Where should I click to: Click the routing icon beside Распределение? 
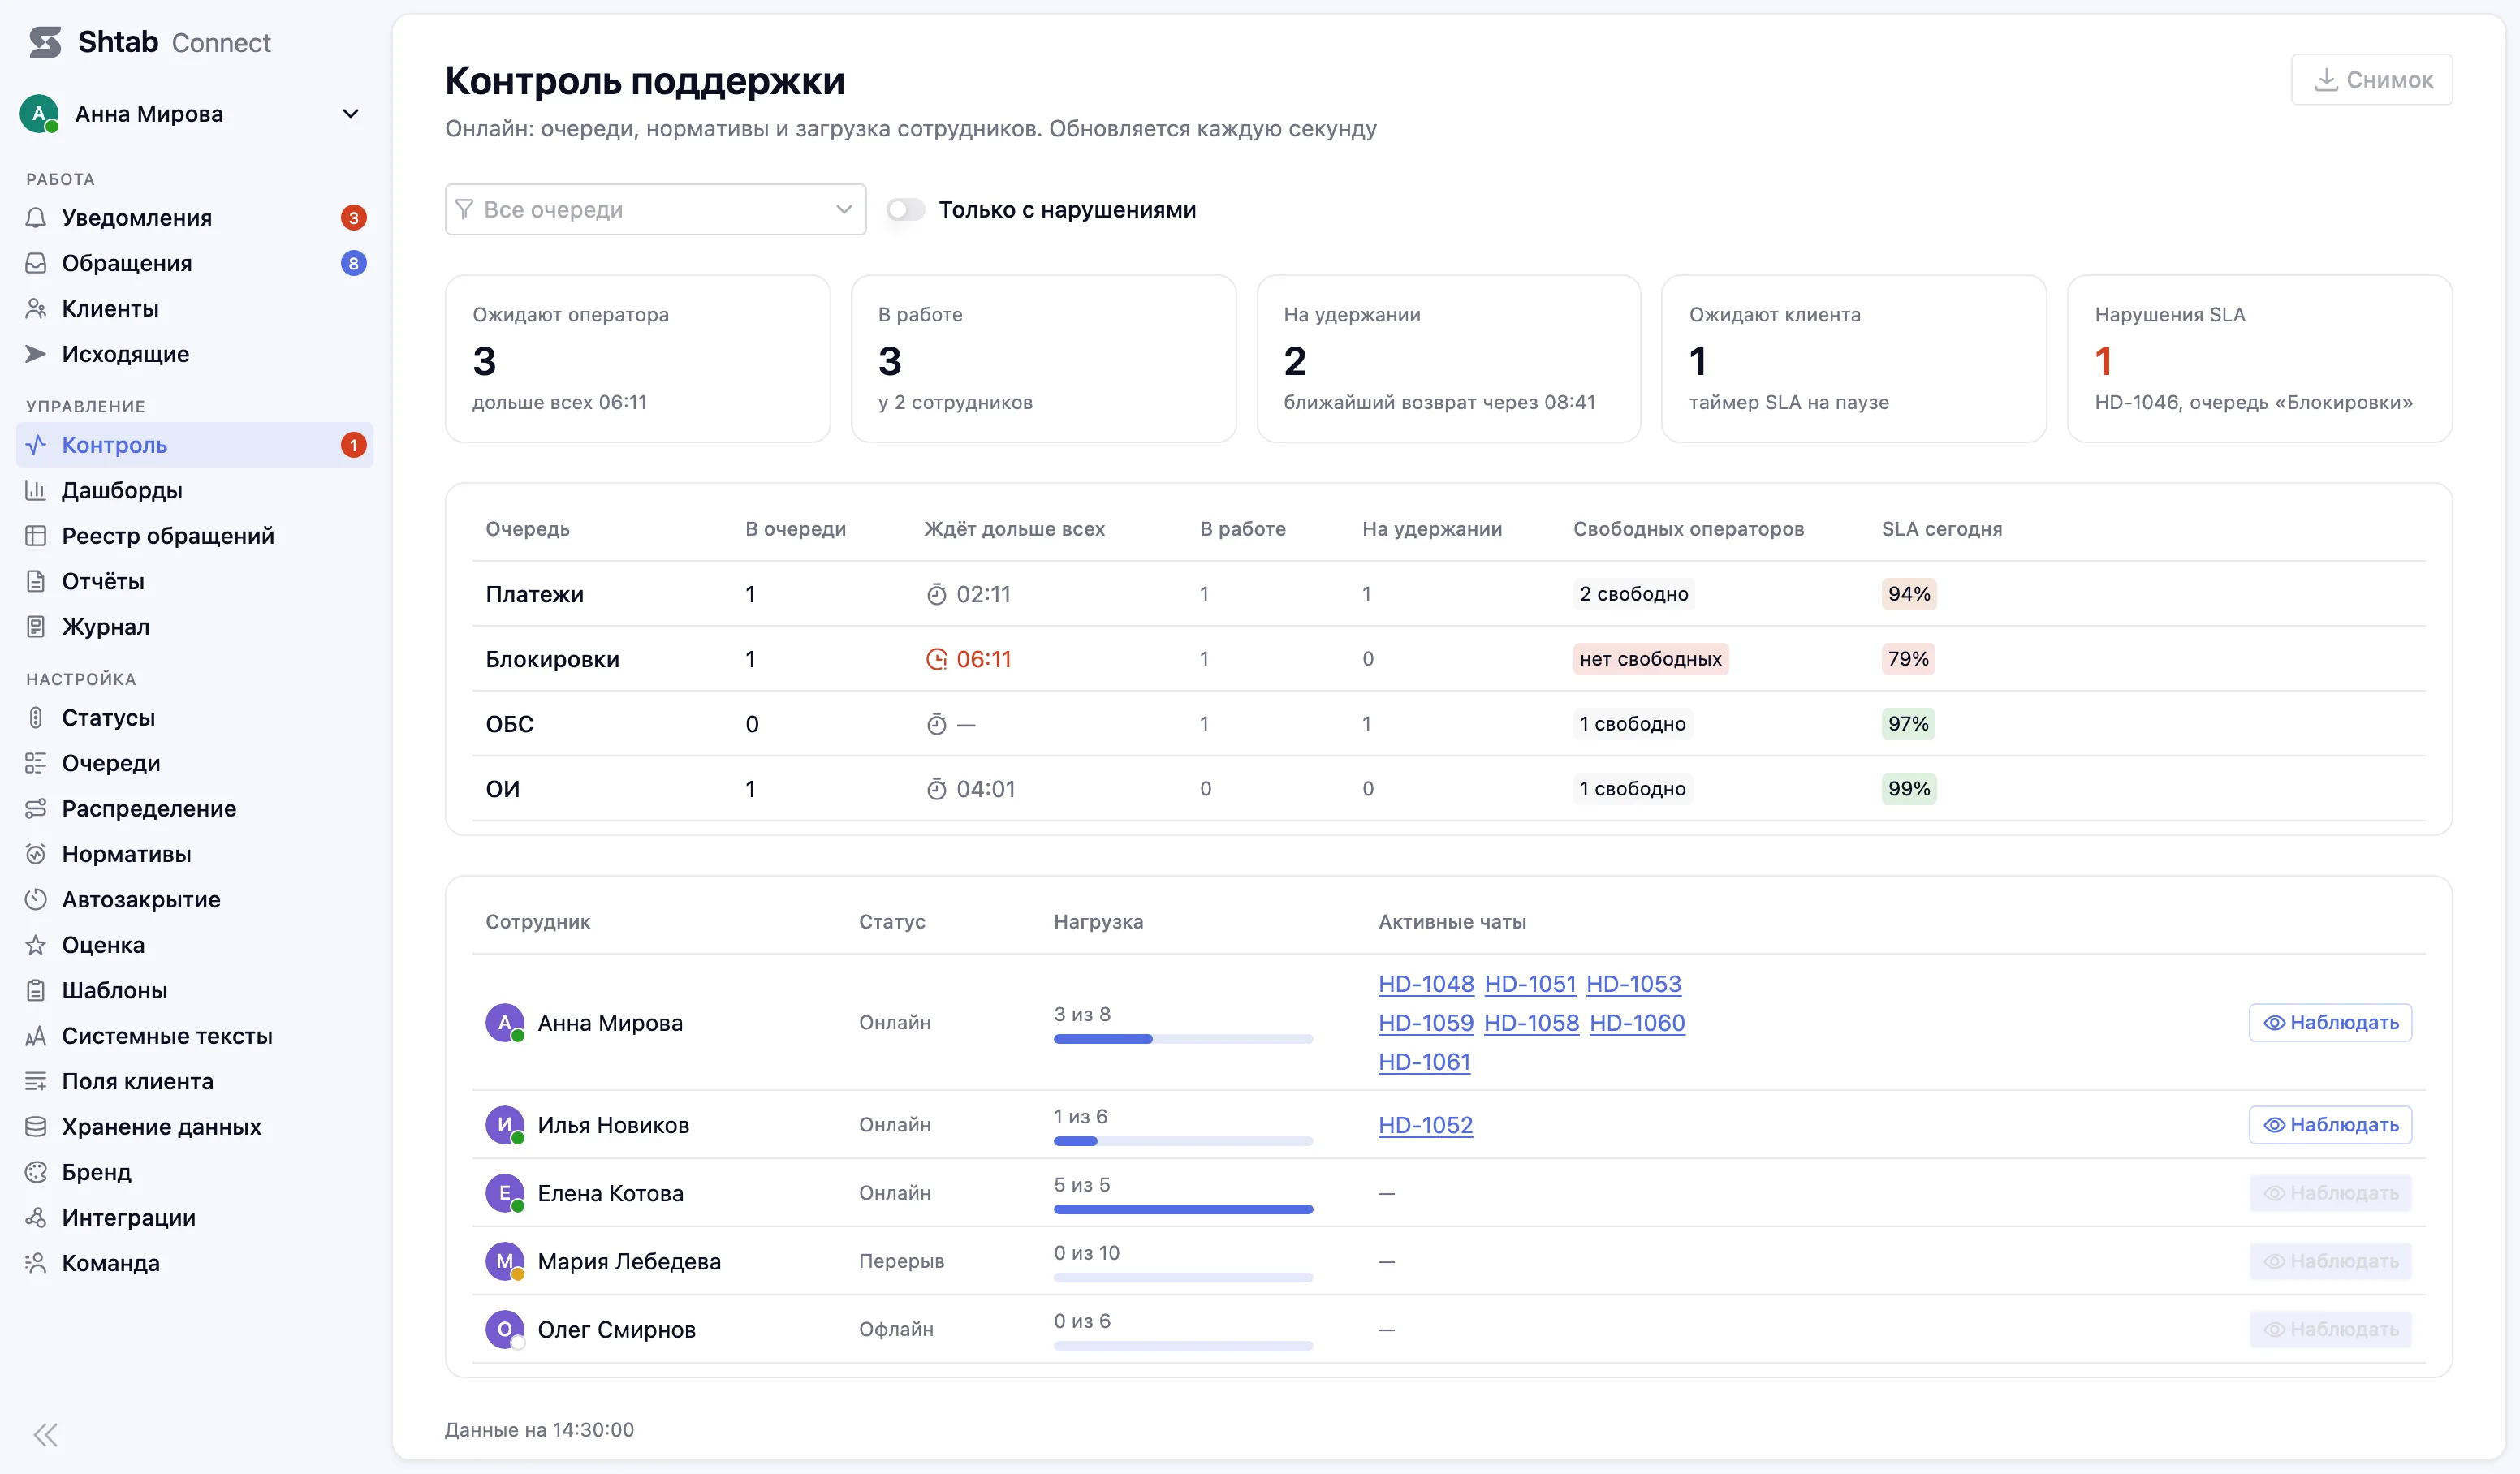point(36,808)
